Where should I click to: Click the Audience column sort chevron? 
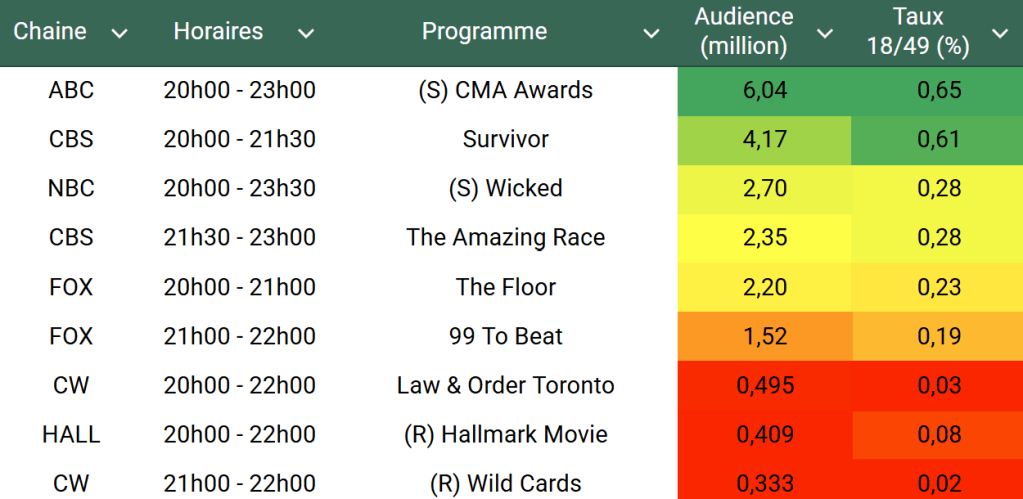tap(825, 33)
